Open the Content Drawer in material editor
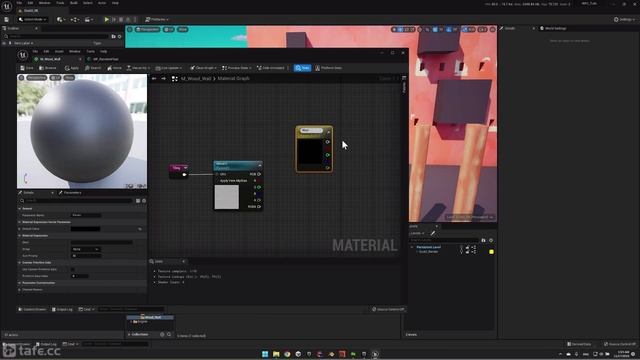The image size is (640, 360). tap(32, 309)
